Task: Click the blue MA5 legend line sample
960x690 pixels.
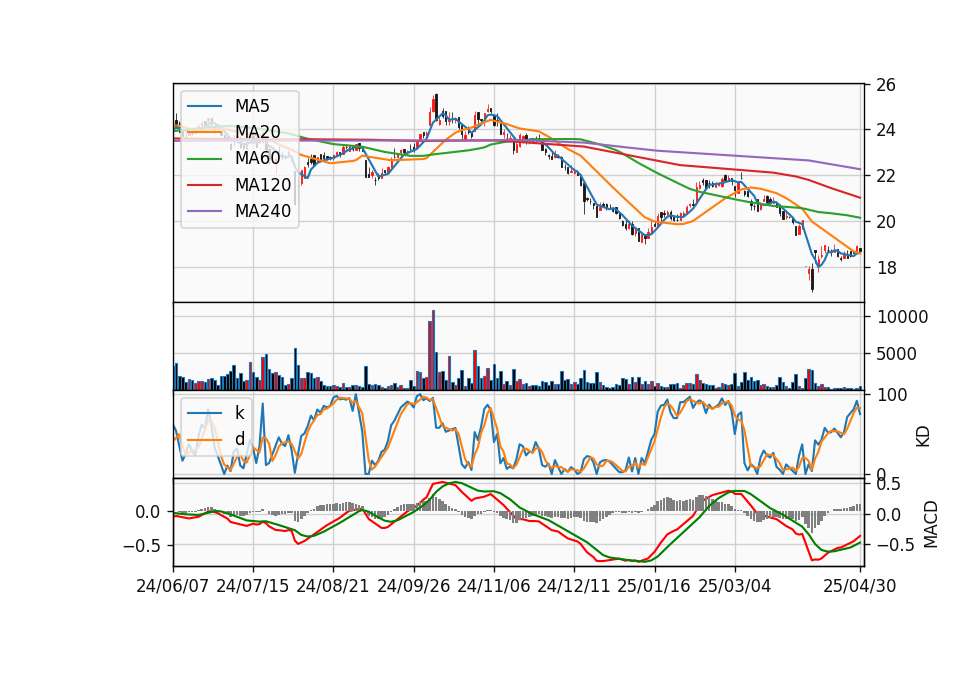Action: pyautogui.click(x=204, y=106)
